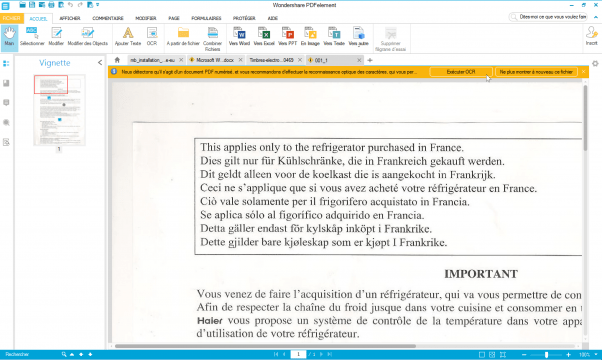Activate the Sélectionner text tool
The height and width of the screenshot is (360, 602).
tap(32, 37)
